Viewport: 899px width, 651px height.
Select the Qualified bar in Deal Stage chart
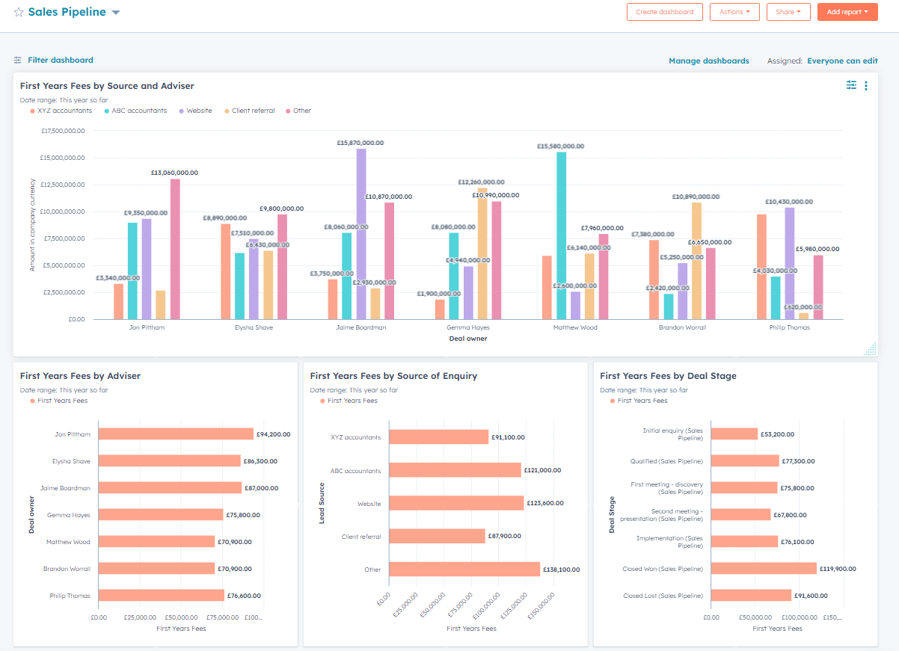point(745,461)
